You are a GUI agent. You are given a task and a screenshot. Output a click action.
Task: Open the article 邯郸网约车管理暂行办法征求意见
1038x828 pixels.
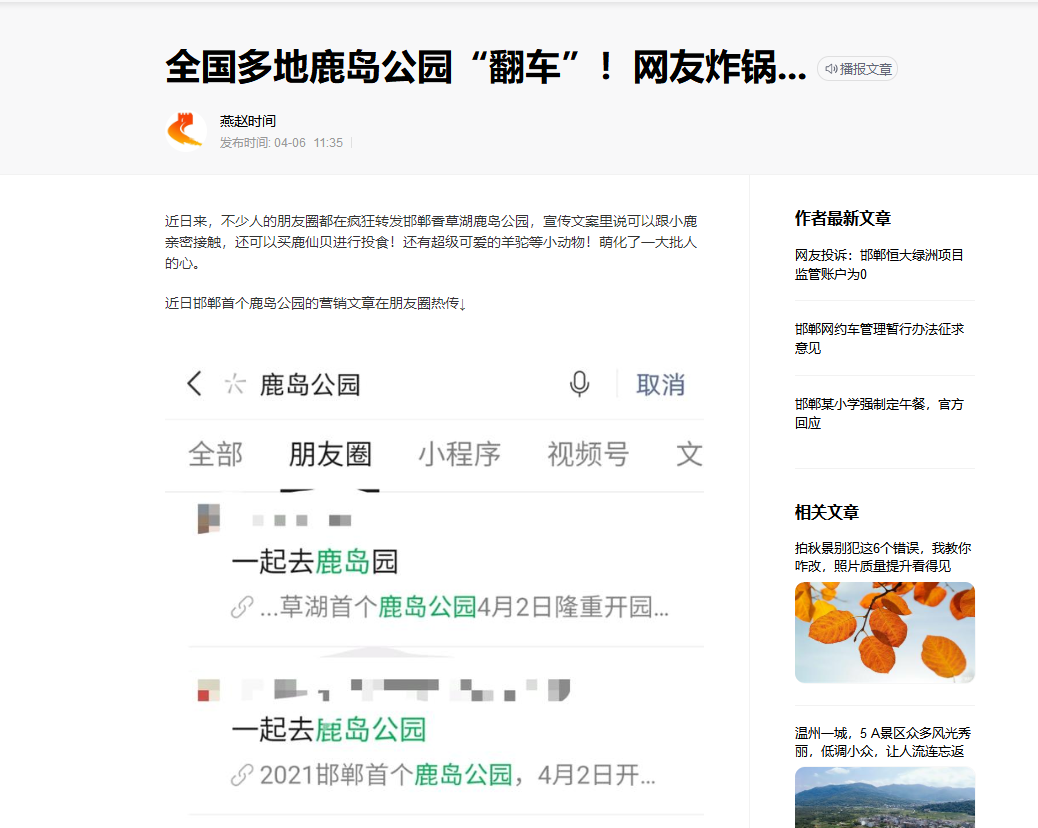click(879, 338)
